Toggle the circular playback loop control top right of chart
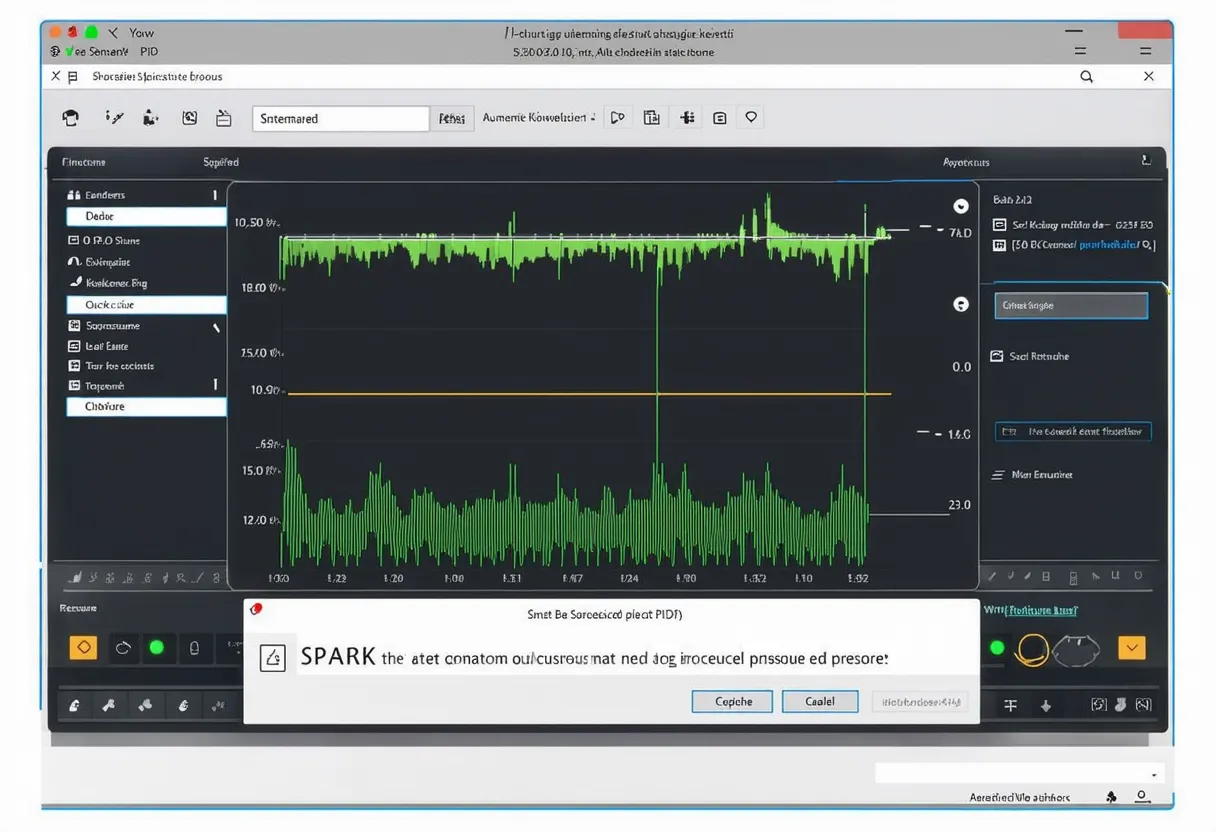The height and width of the screenshot is (832, 1216). point(960,205)
